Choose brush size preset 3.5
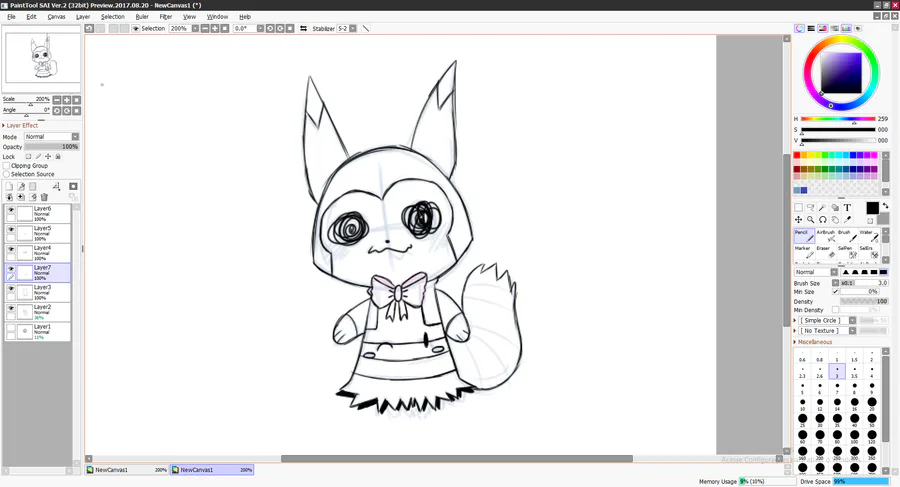Screen dimensions: 900x487 click(854, 372)
